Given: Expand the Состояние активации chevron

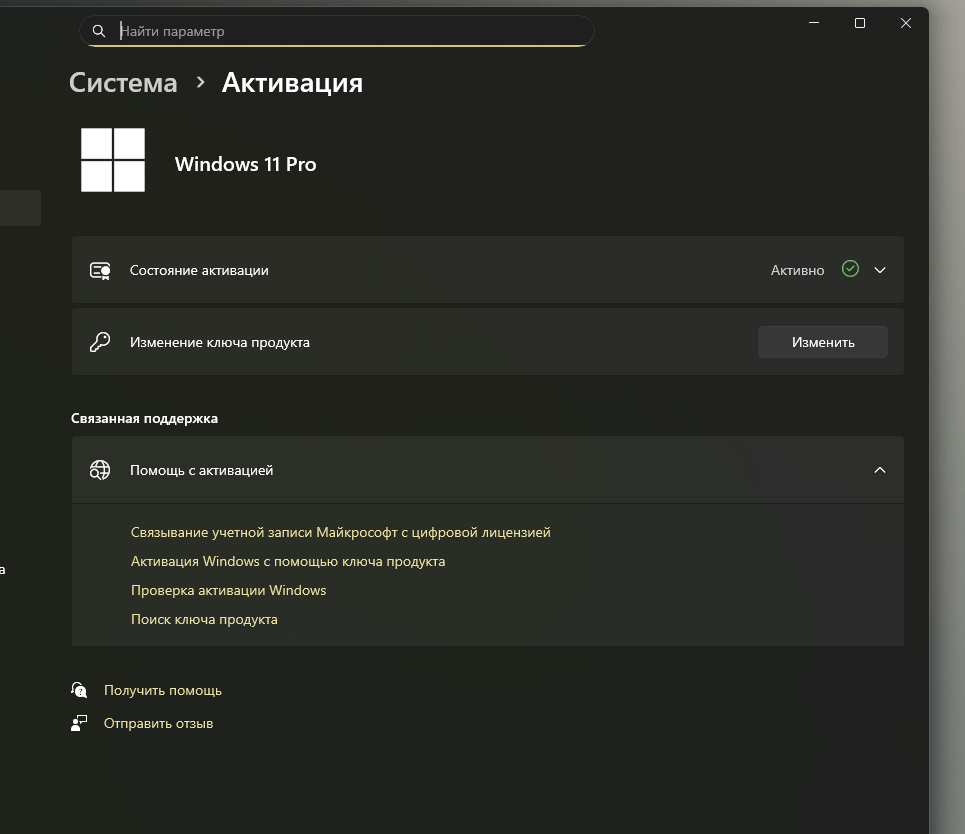Looking at the screenshot, I should pos(880,270).
